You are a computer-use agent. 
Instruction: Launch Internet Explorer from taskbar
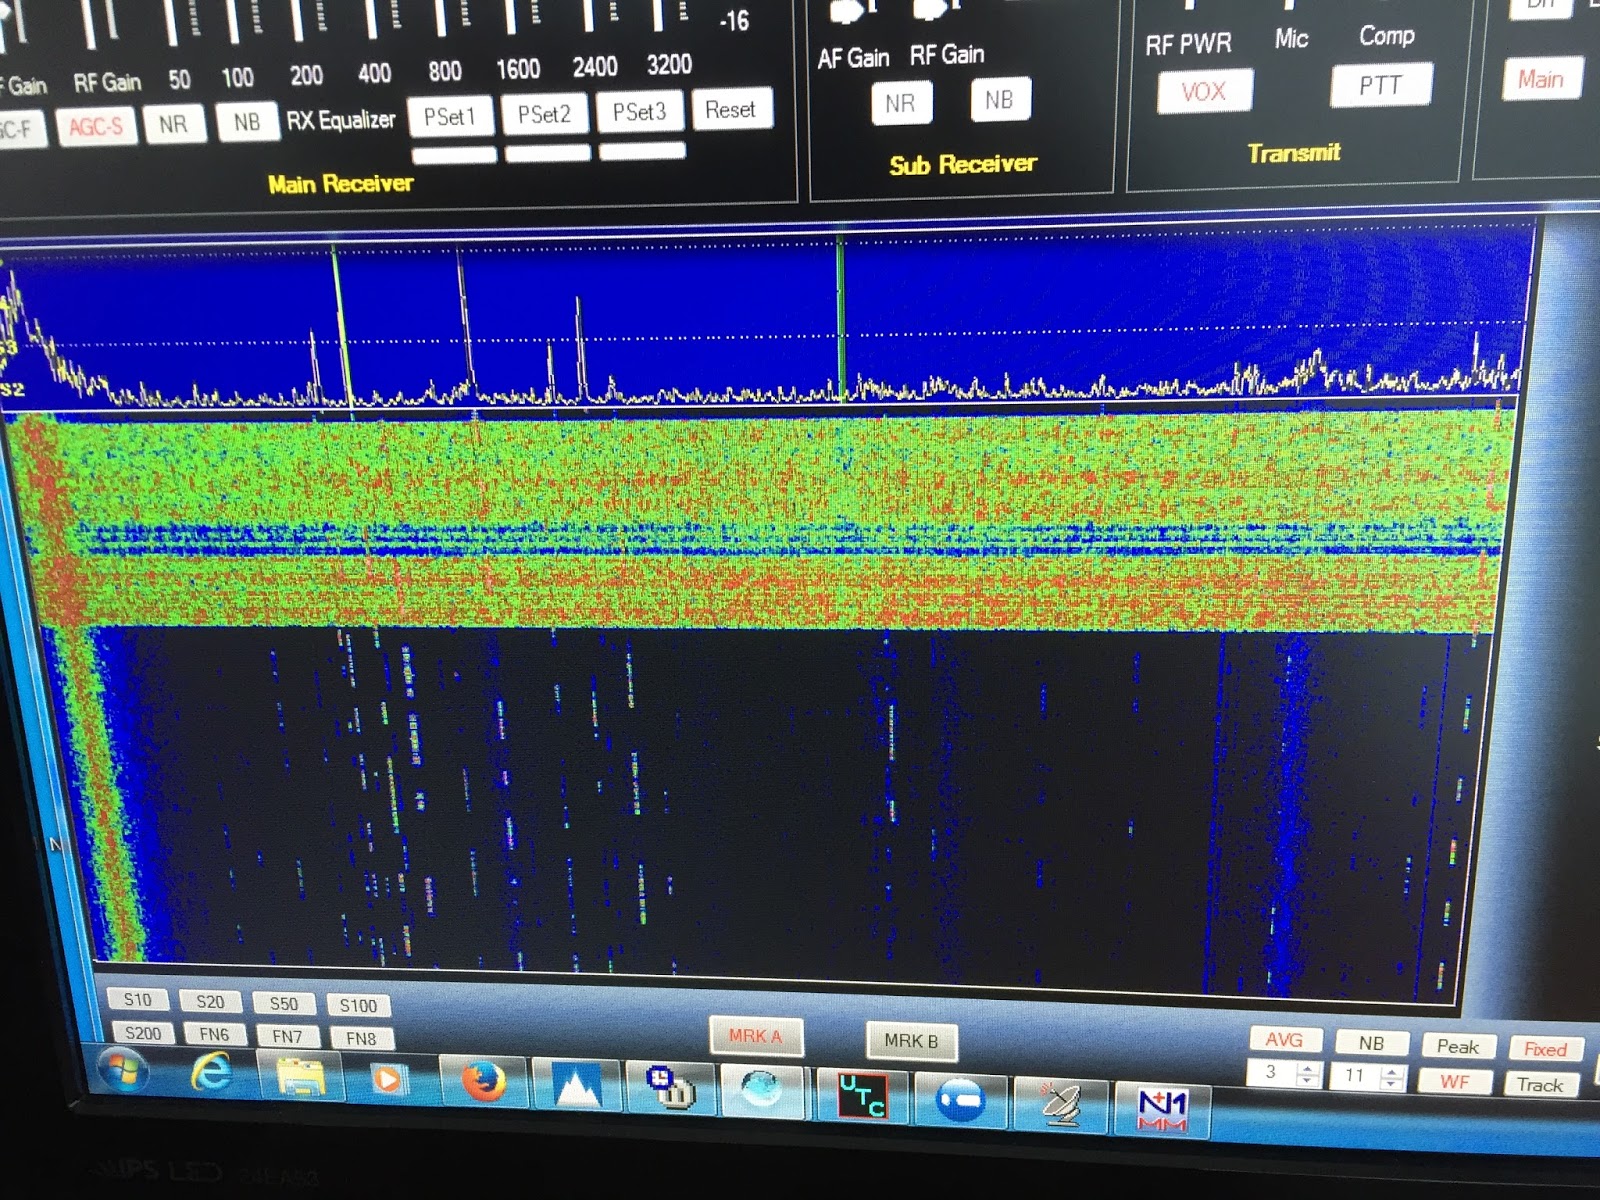tap(211, 1073)
